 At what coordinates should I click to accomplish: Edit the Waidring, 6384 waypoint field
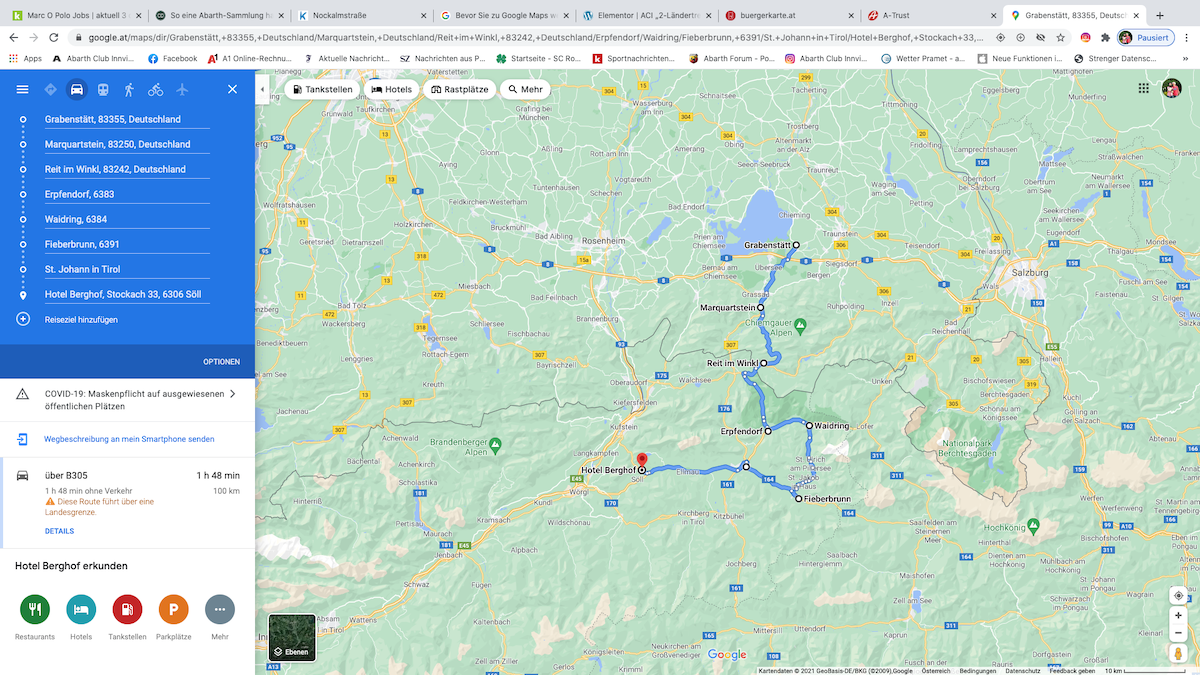pyautogui.click(x=127, y=219)
